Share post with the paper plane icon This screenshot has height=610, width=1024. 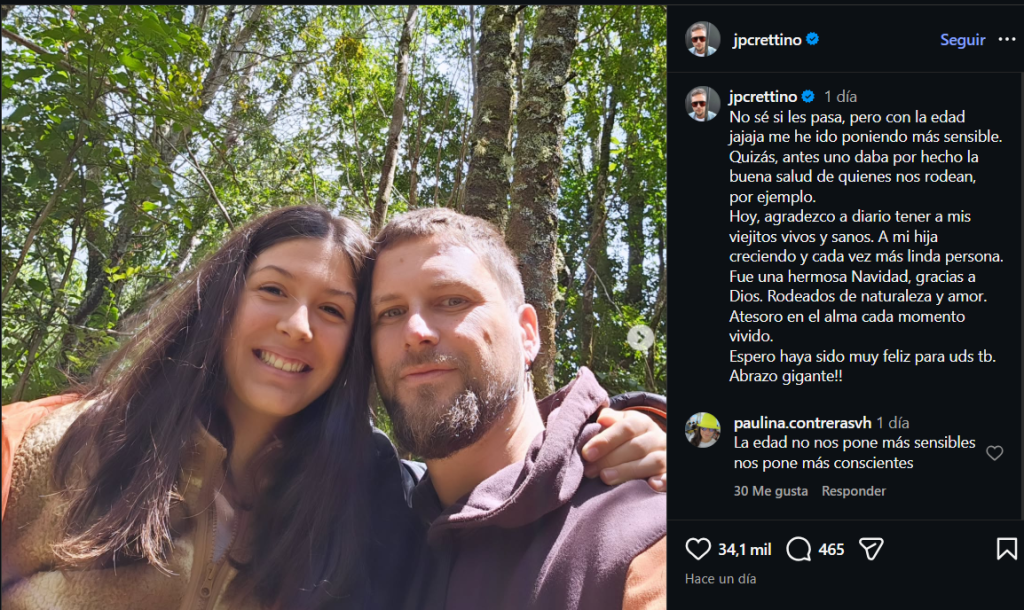tap(871, 549)
